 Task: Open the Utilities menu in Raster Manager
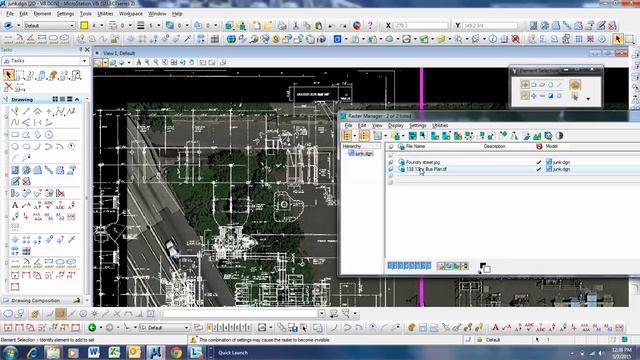(x=440, y=125)
